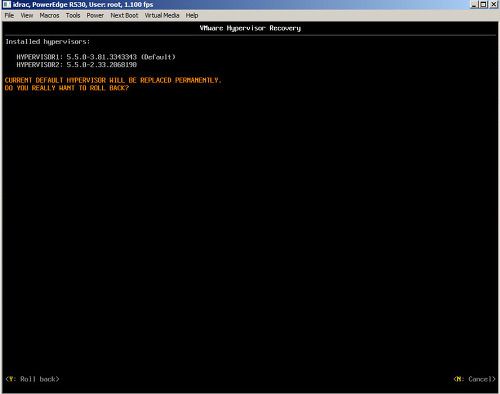Close the iDRAC console window
500x394 pixels.
click(494, 5)
